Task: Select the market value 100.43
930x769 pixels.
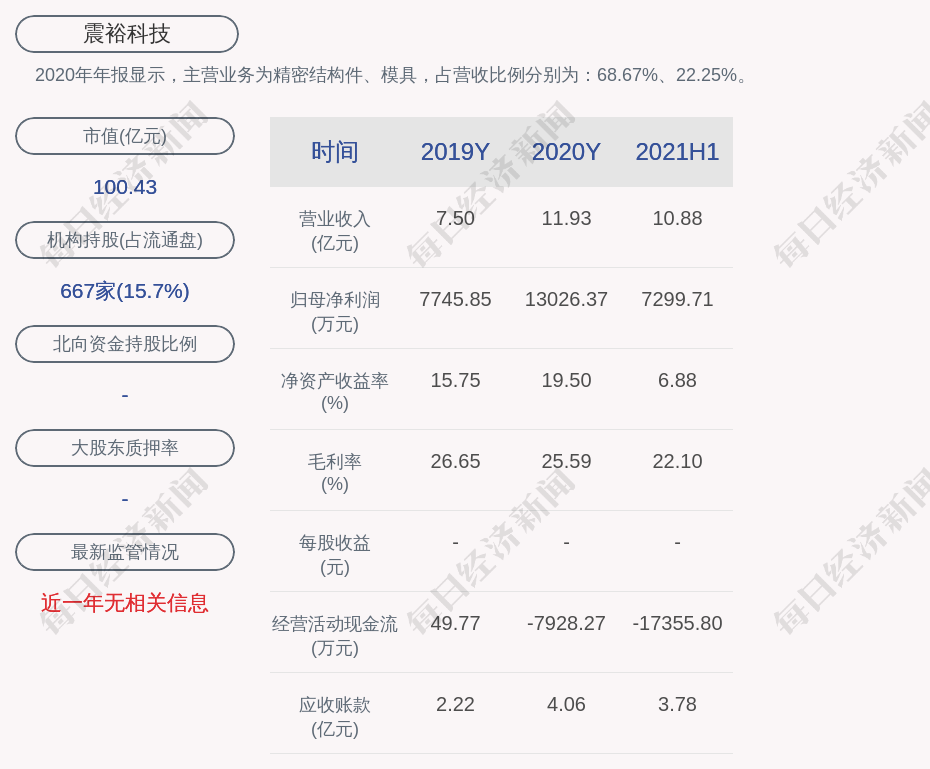Action: tap(125, 187)
